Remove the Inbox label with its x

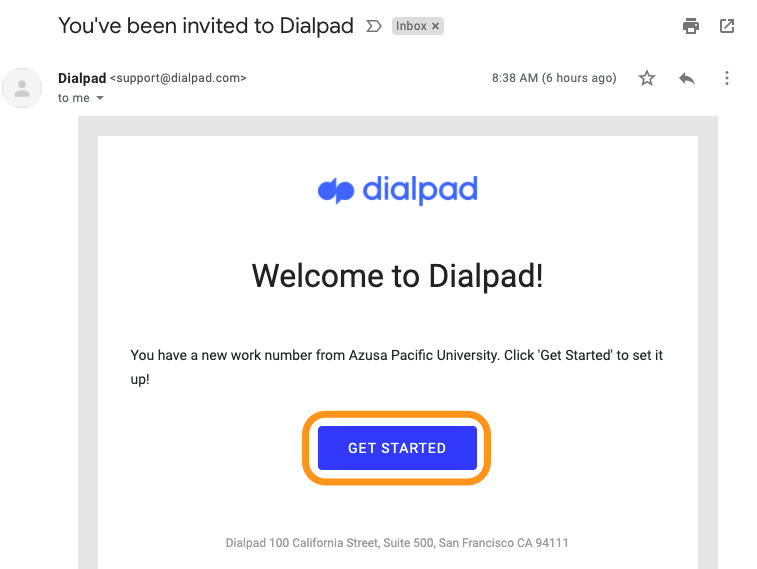tap(435, 26)
